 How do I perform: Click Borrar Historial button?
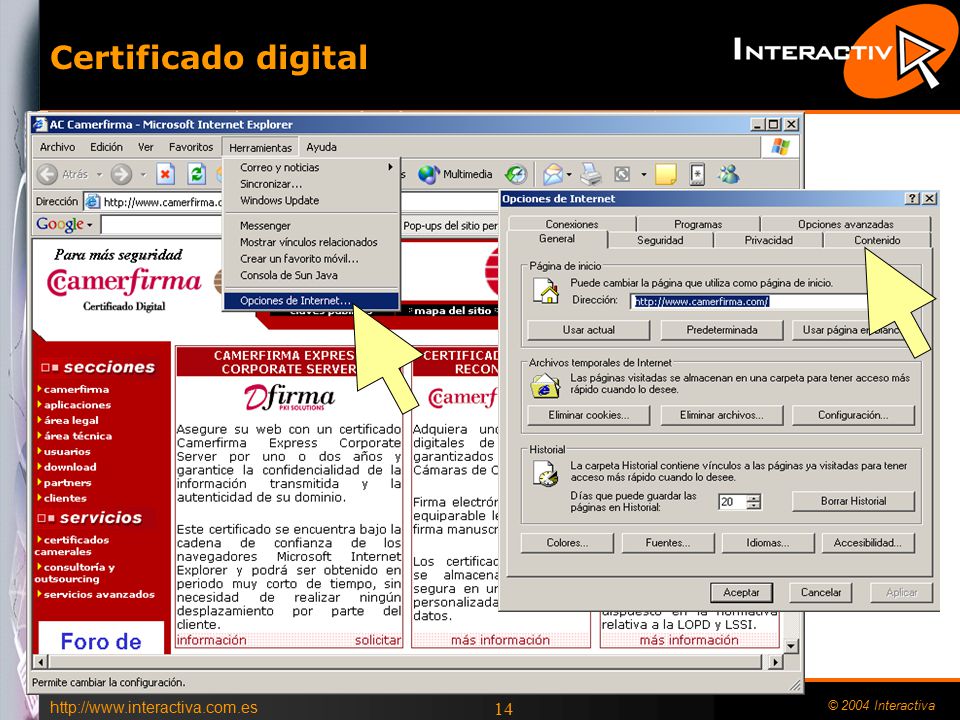(853, 501)
